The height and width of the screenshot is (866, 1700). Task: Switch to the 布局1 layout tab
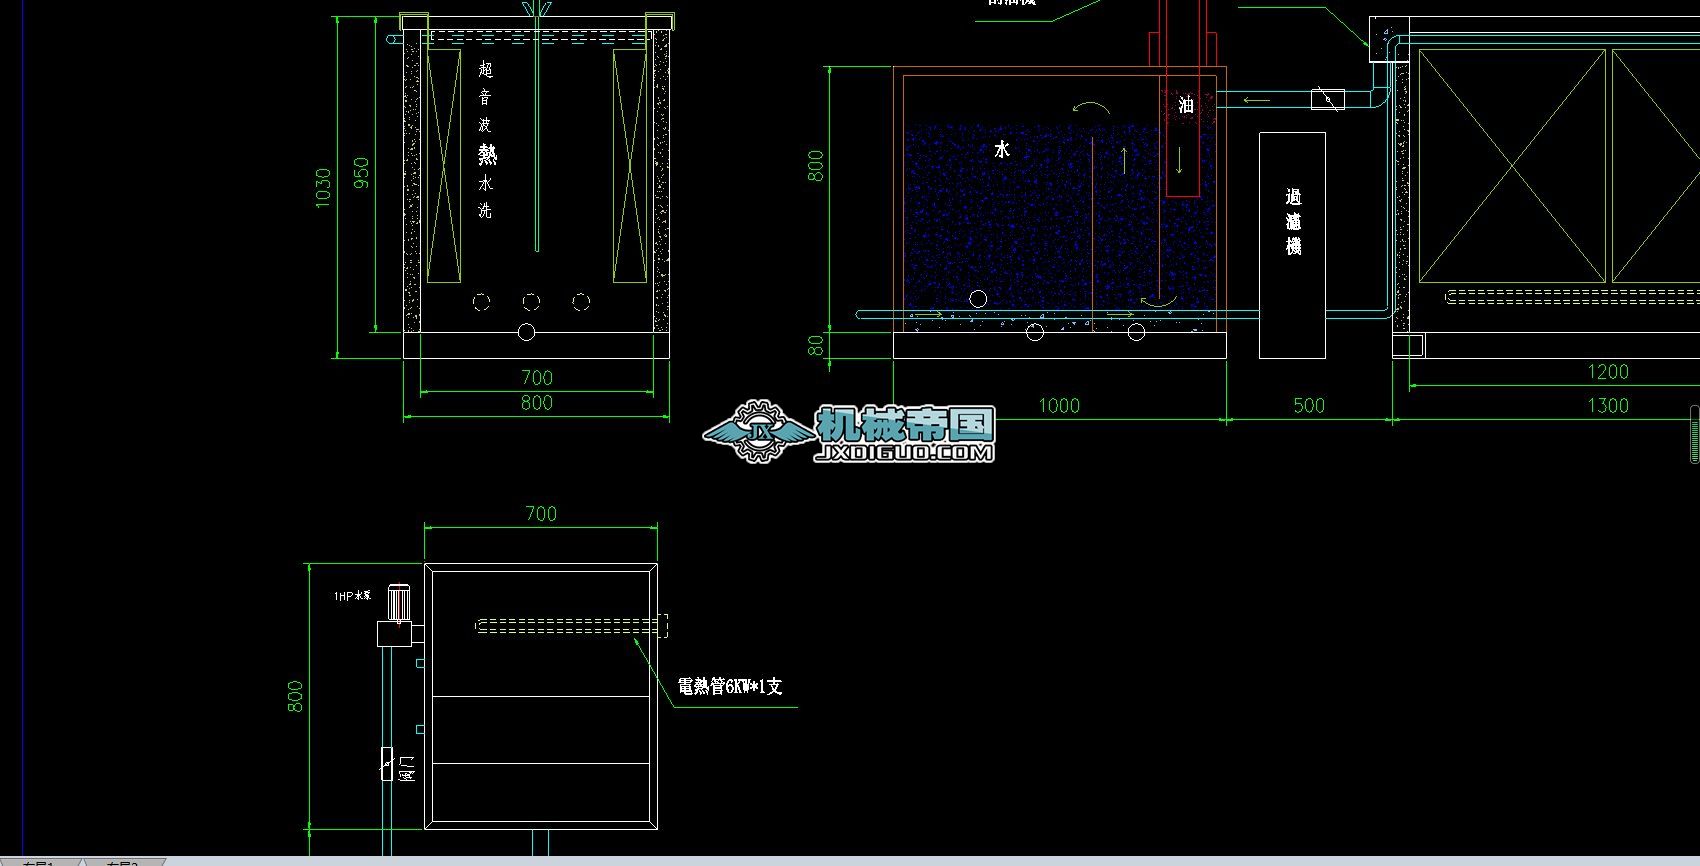40,861
